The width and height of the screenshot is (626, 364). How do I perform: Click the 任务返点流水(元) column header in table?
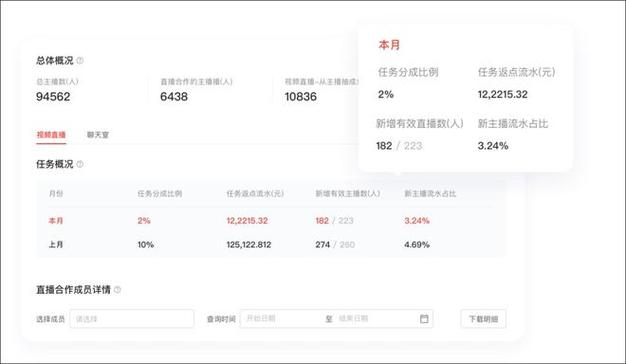pyautogui.click(x=255, y=194)
